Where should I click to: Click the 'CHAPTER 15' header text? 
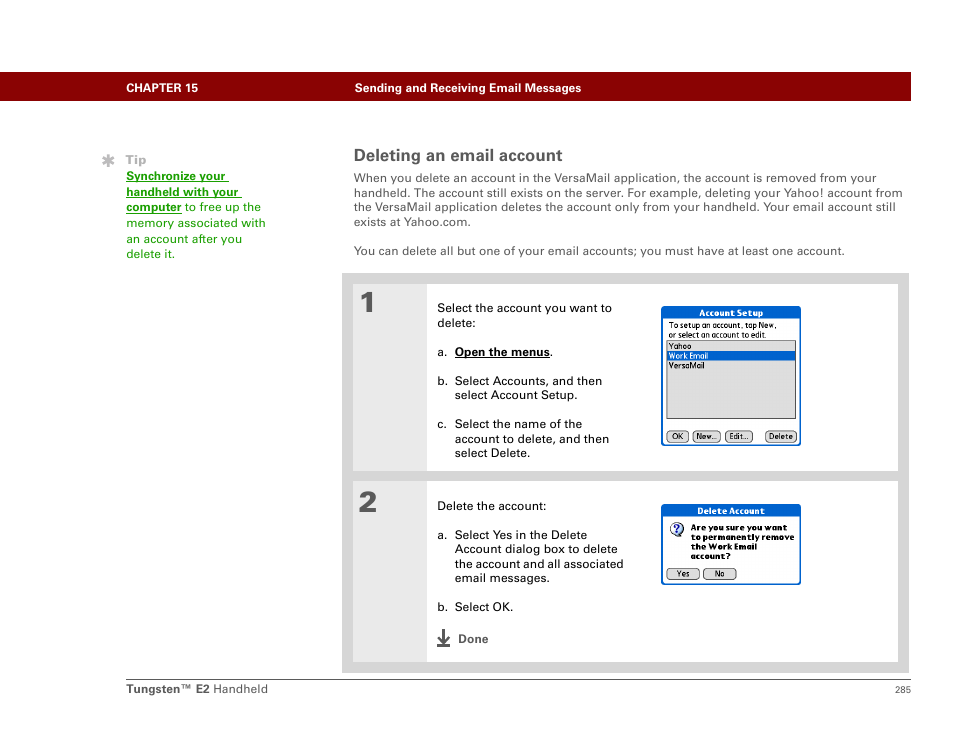(162, 88)
